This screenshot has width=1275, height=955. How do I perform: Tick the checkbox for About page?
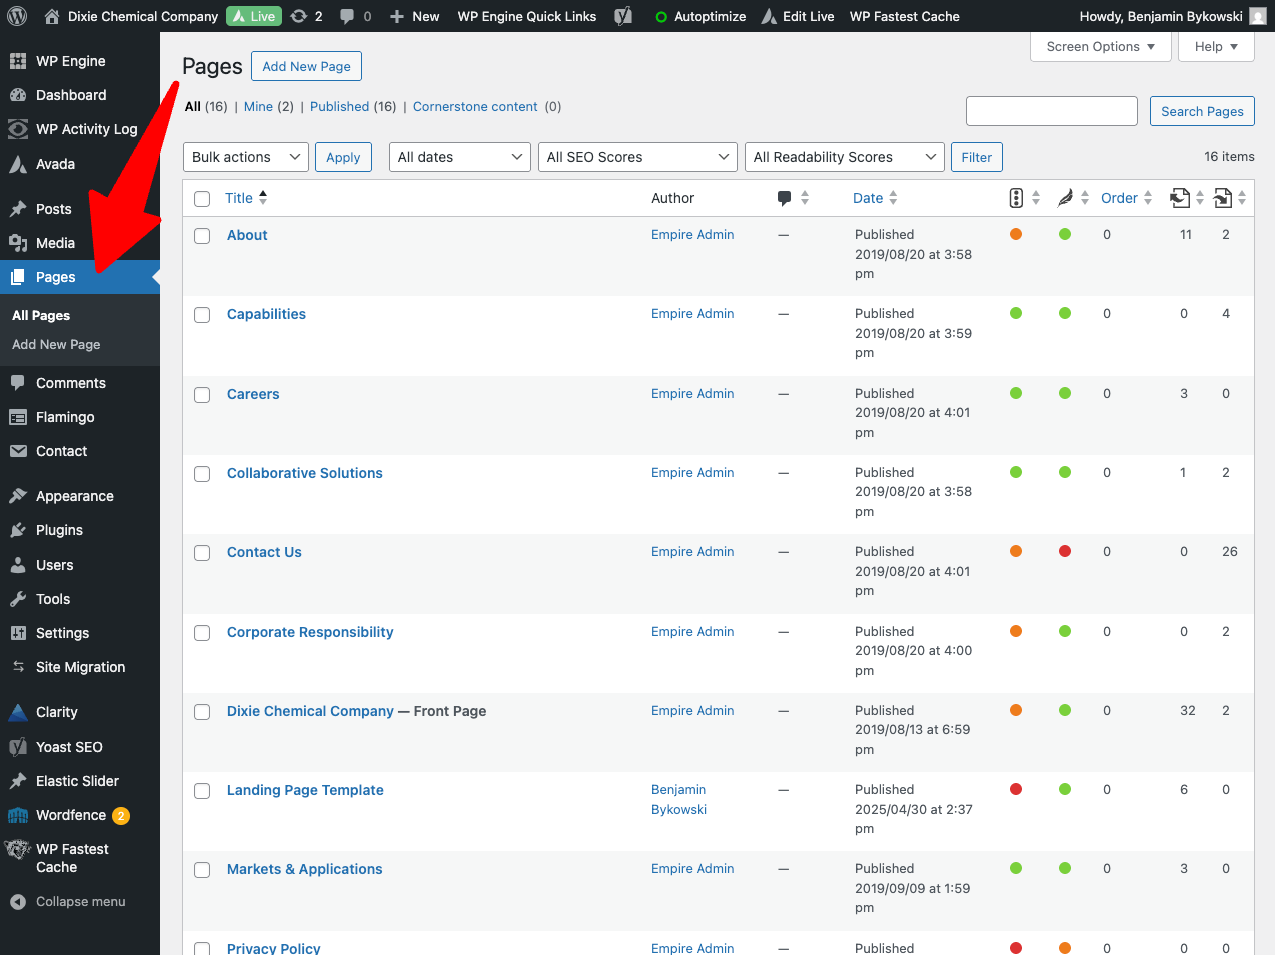tap(202, 236)
